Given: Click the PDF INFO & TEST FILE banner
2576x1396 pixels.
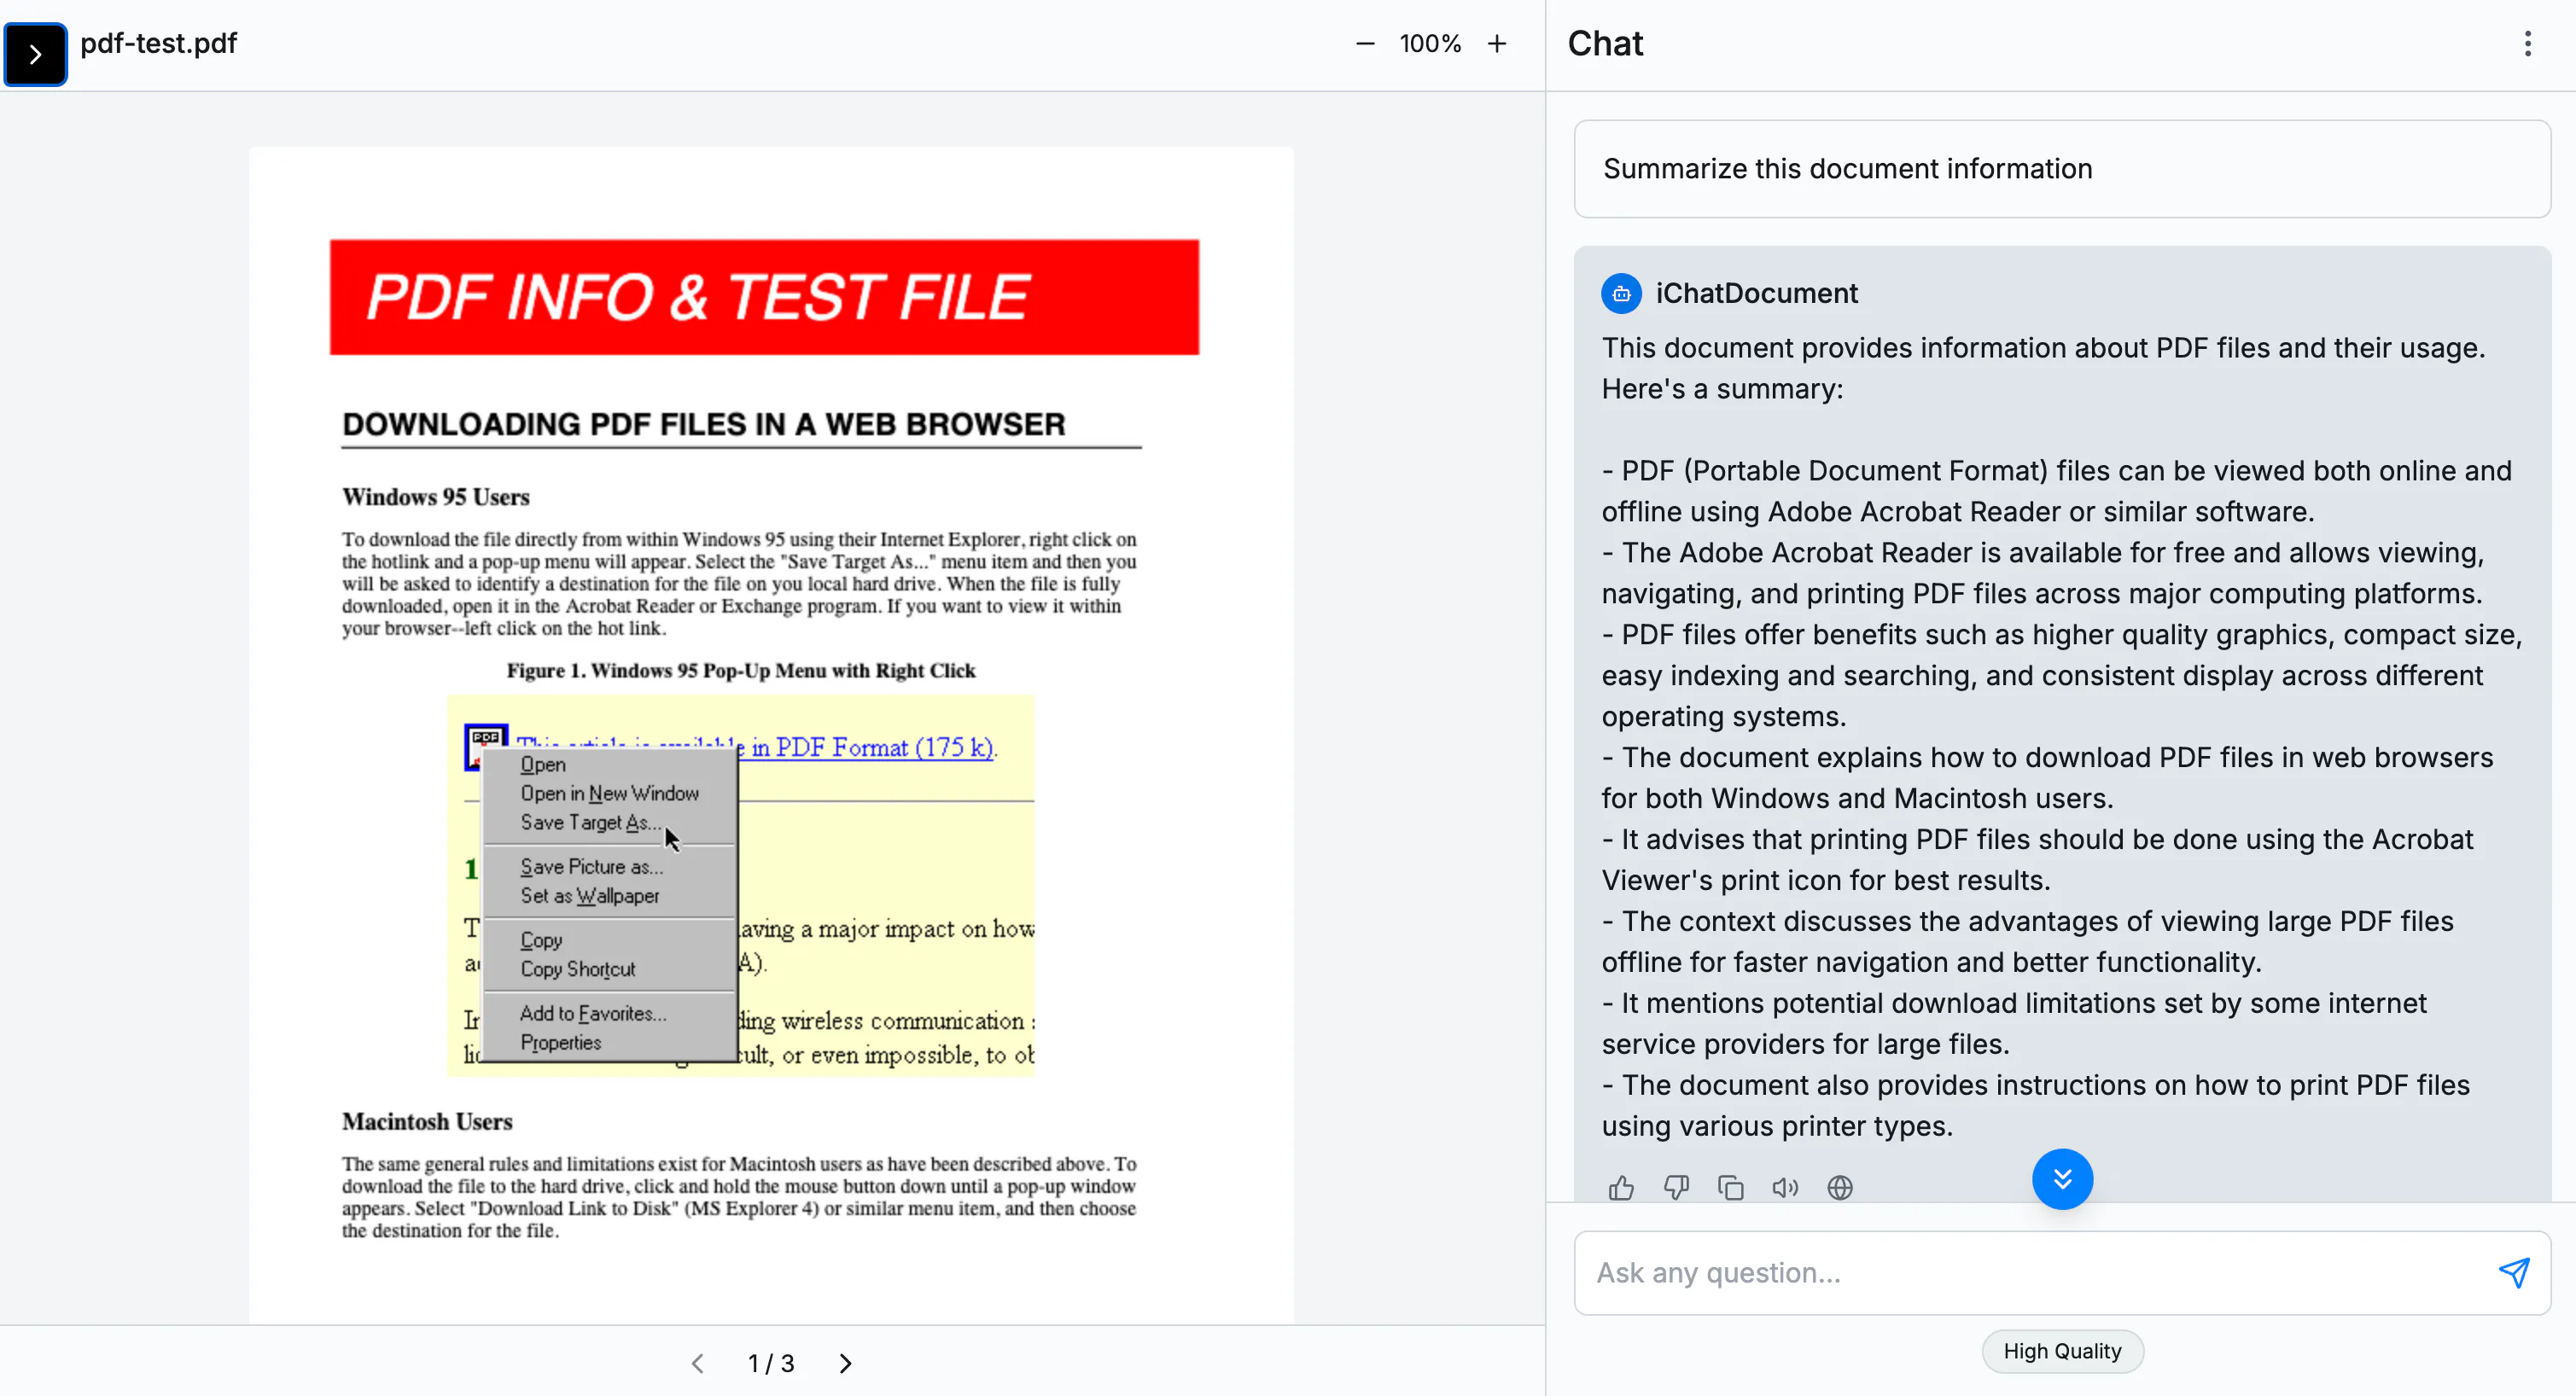Looking at the screenshot, I should coord(764,297).
